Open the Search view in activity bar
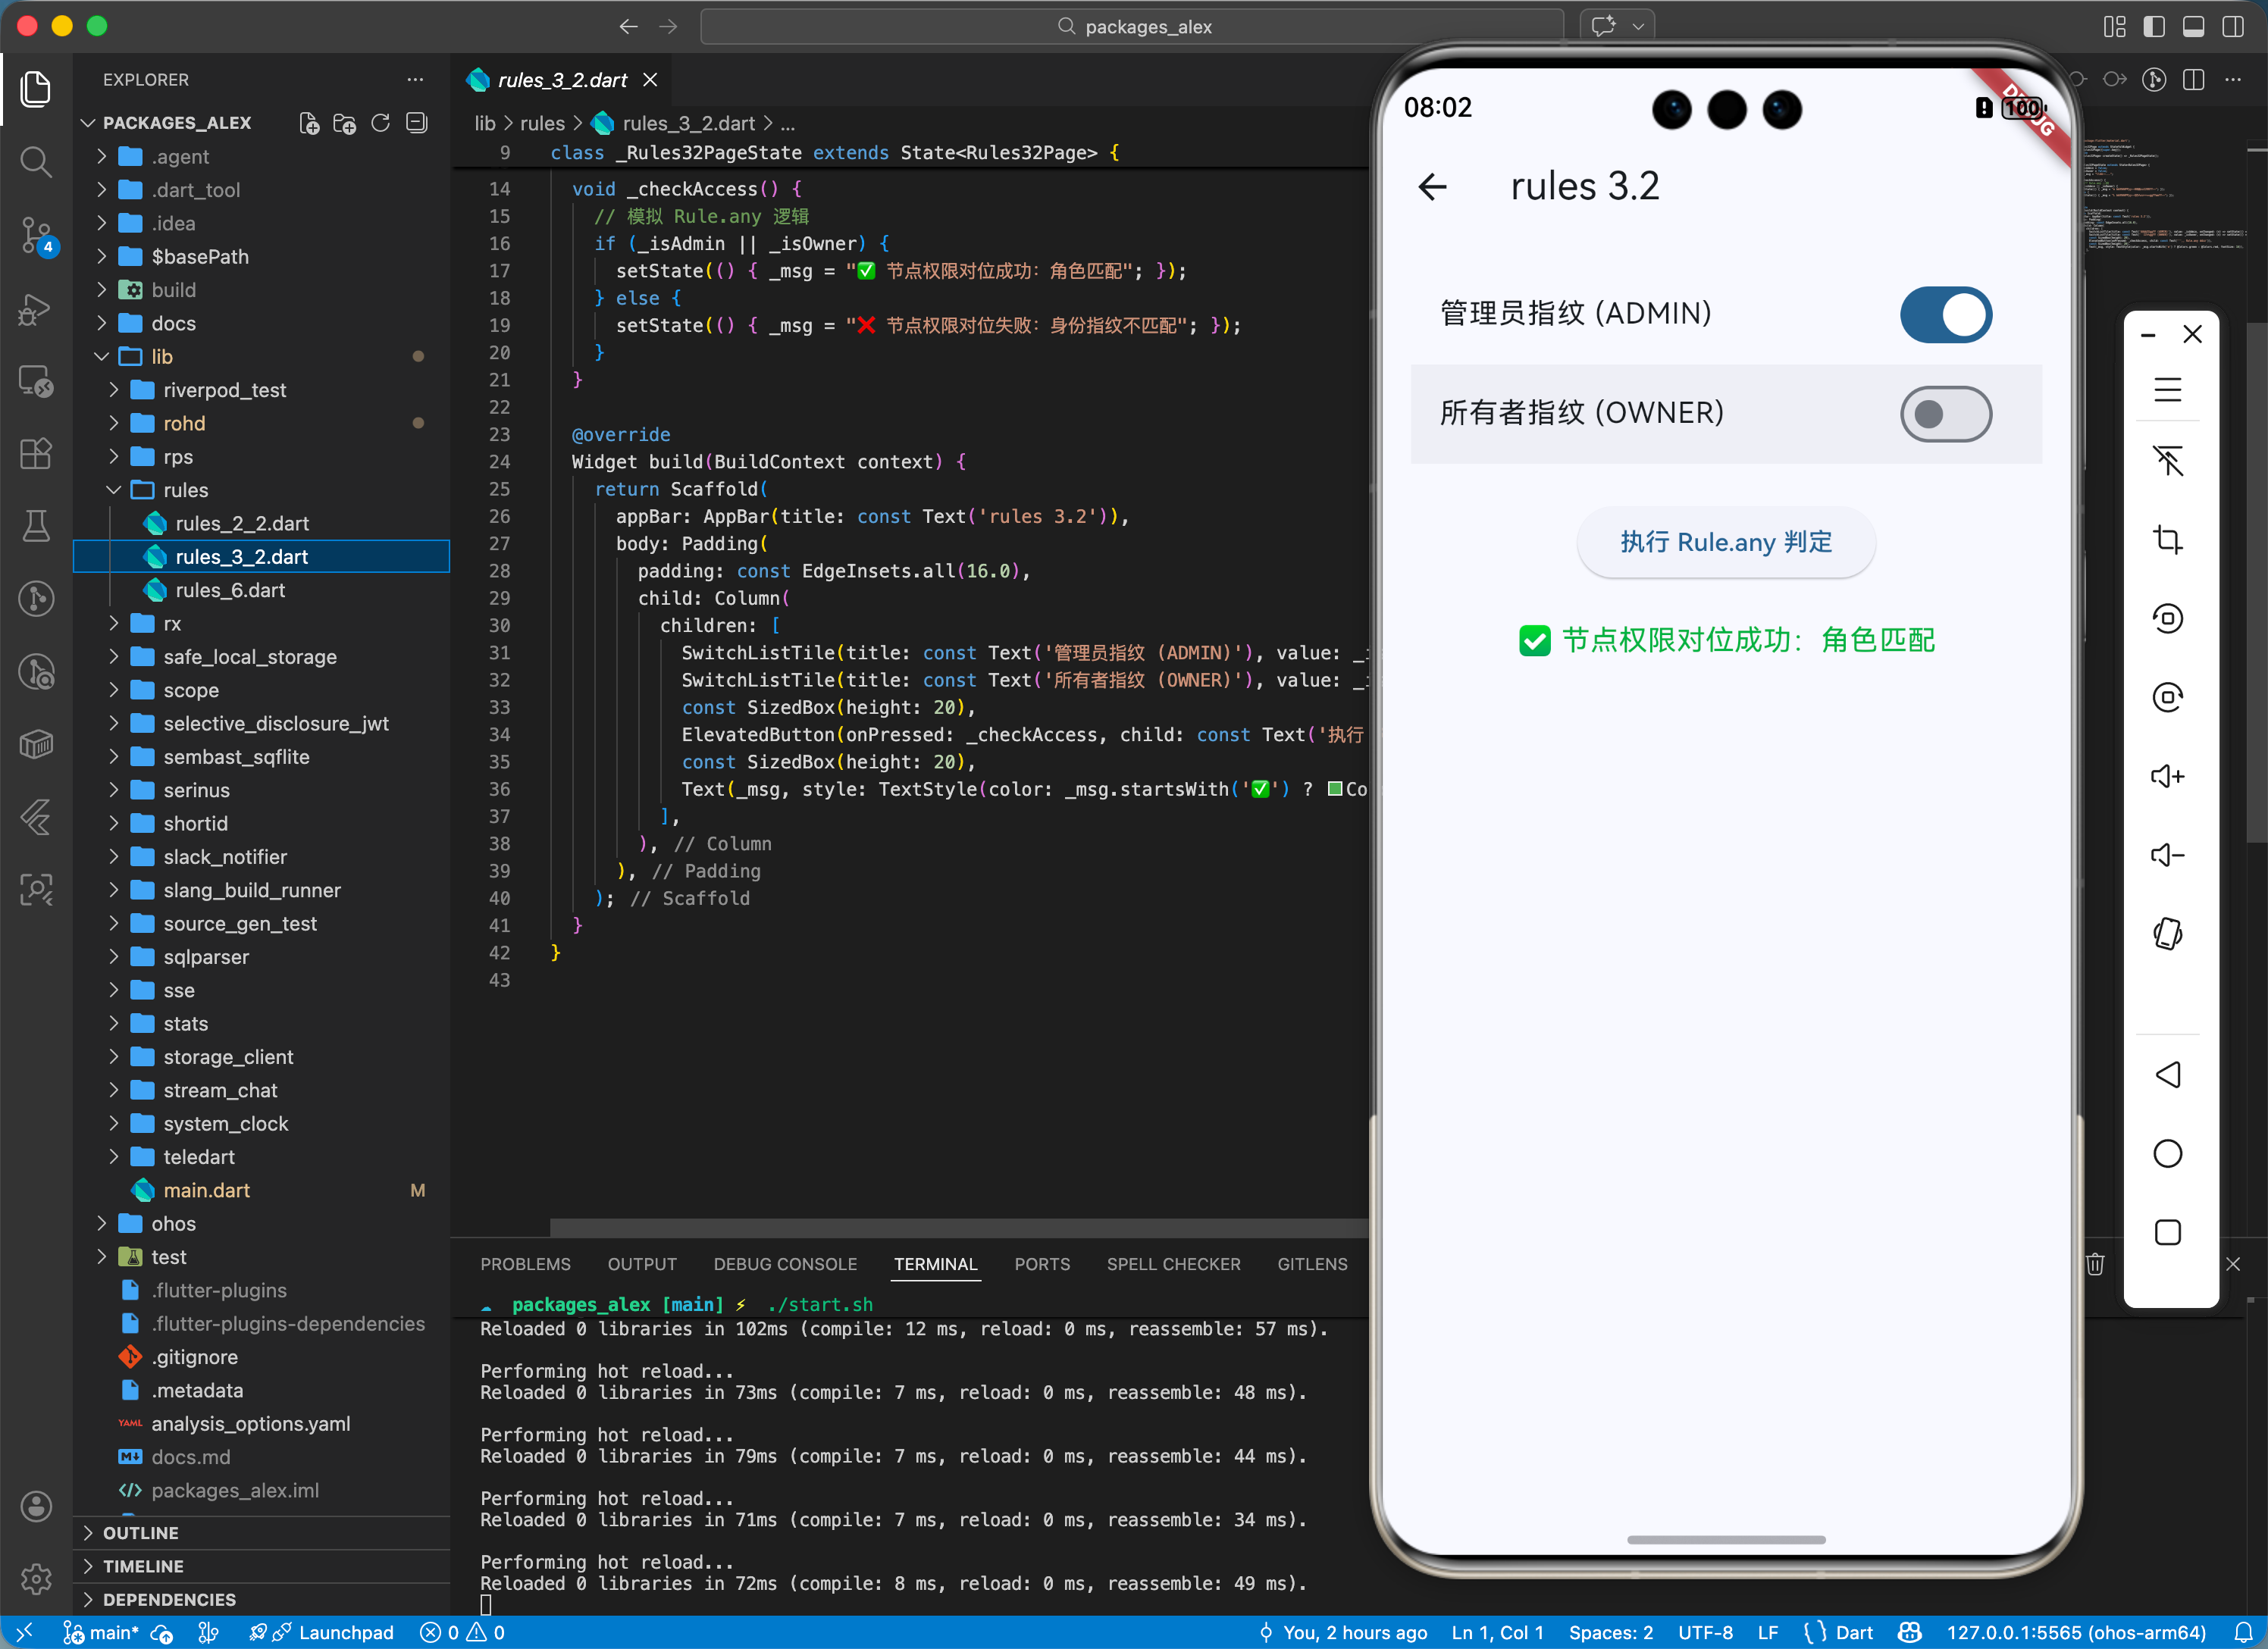The height and width of the screenshot is (1649, 2268). 36,162
